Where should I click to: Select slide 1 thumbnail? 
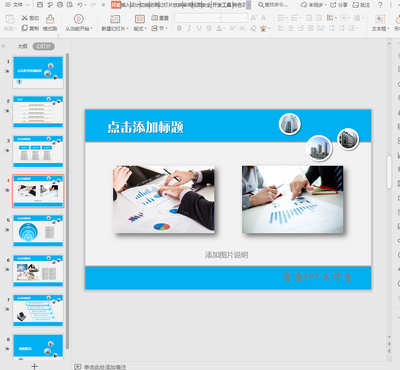click(x=38, y=72)
